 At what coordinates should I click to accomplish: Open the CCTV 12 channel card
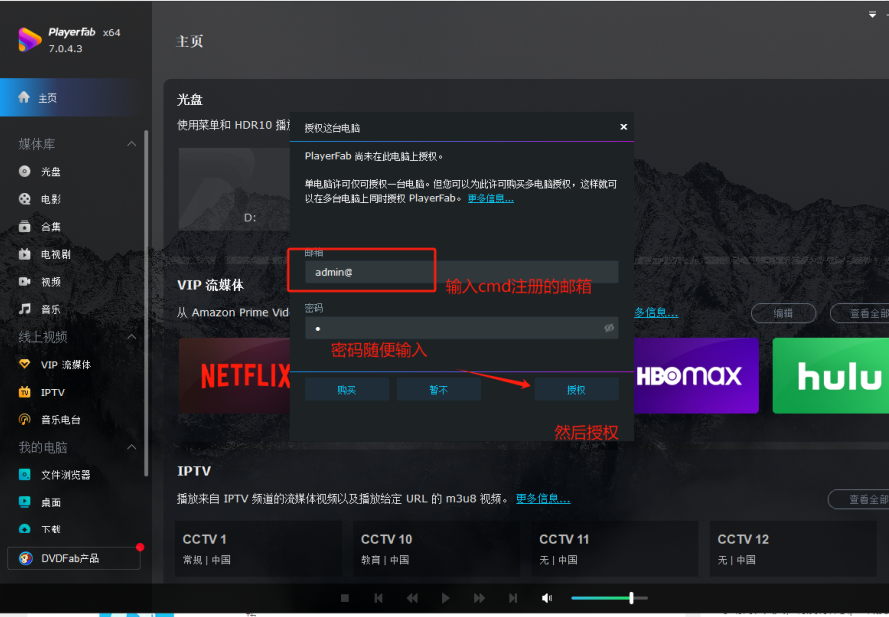[x=793, y=549]
